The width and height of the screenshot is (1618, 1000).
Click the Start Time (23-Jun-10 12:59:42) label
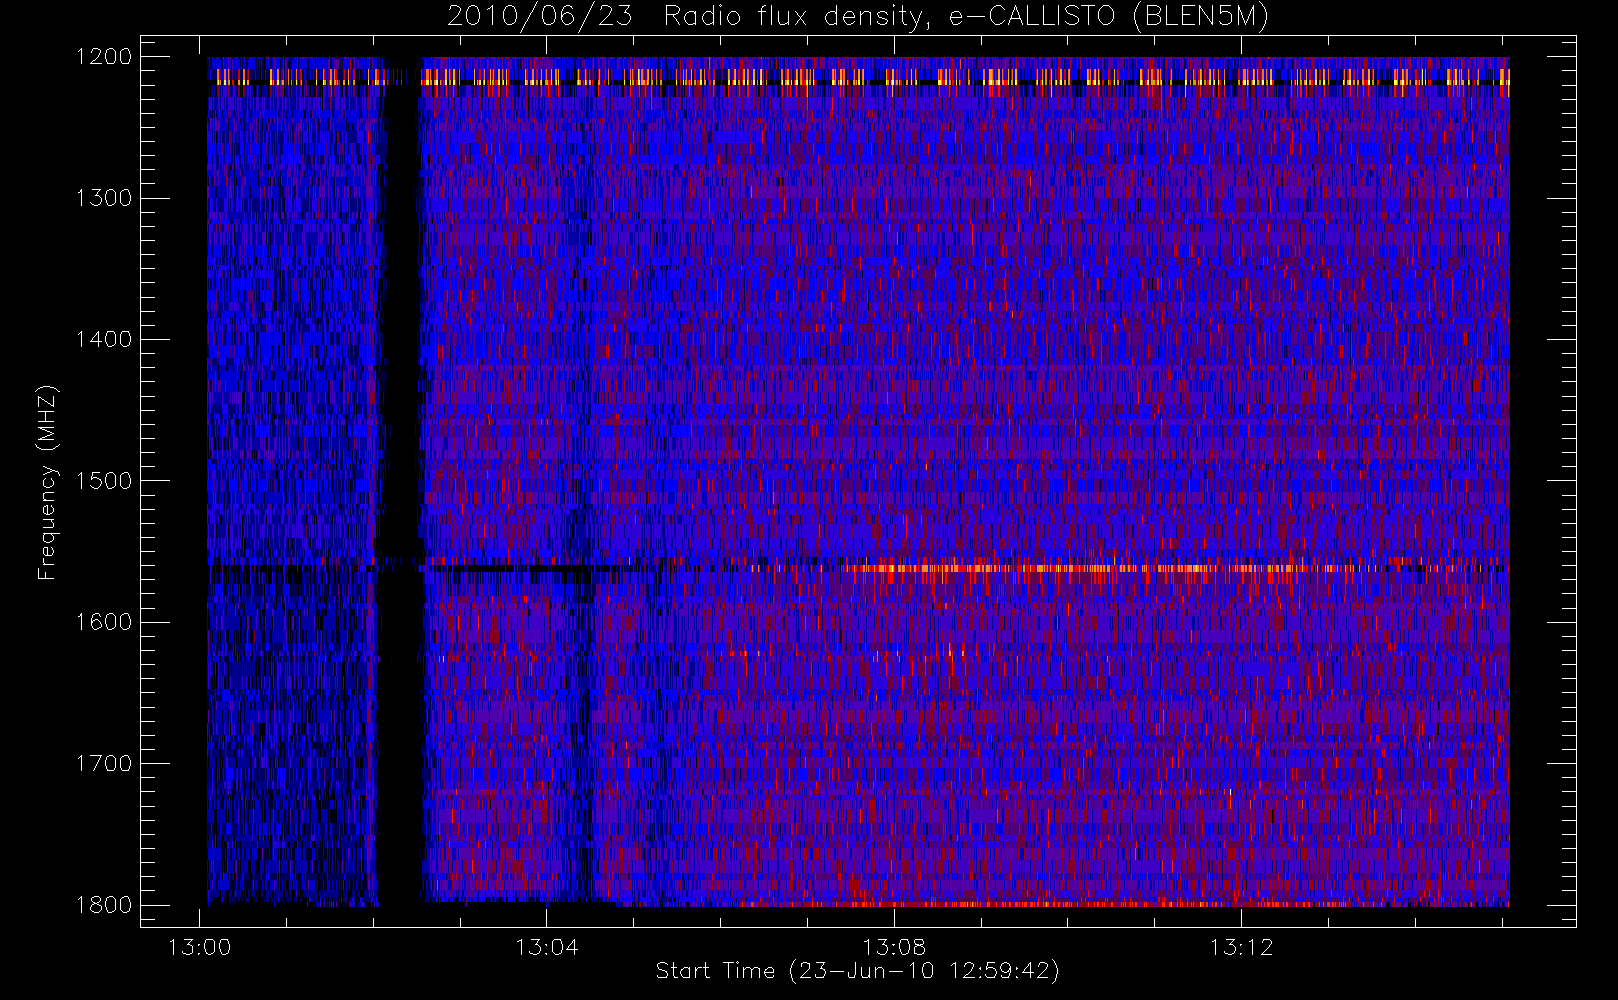click(x=858, y=971)
